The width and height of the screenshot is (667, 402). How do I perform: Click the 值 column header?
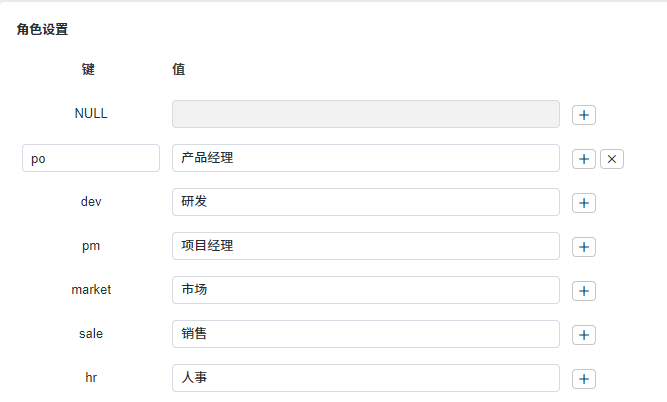179,70
